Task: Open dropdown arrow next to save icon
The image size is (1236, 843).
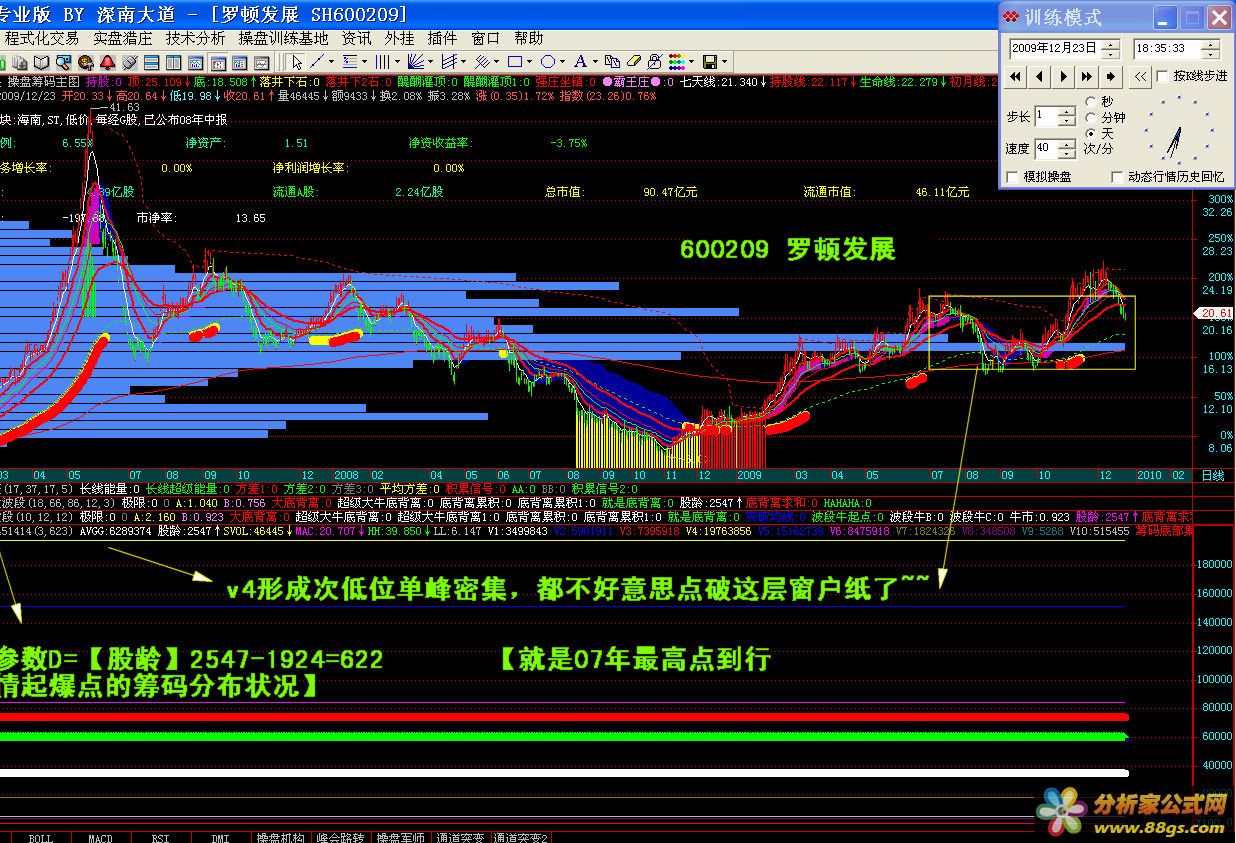Action: [x=724, y=61]
